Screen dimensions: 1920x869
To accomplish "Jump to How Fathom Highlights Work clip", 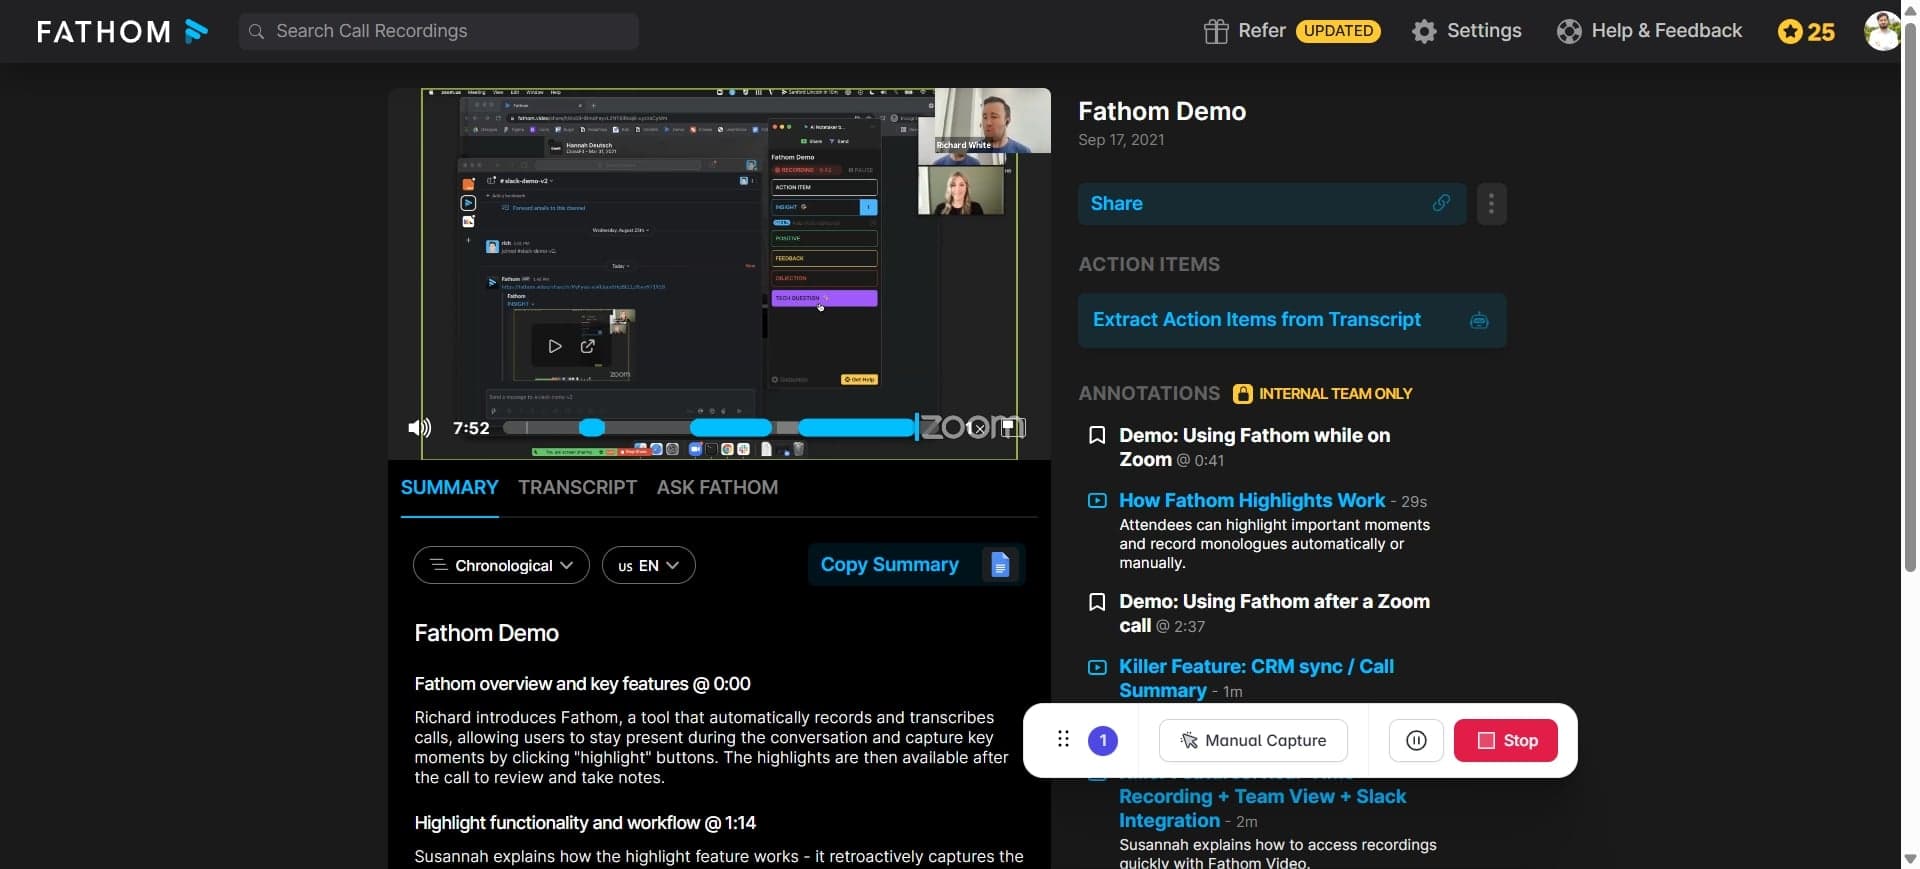I will [x=1251, y=500].
